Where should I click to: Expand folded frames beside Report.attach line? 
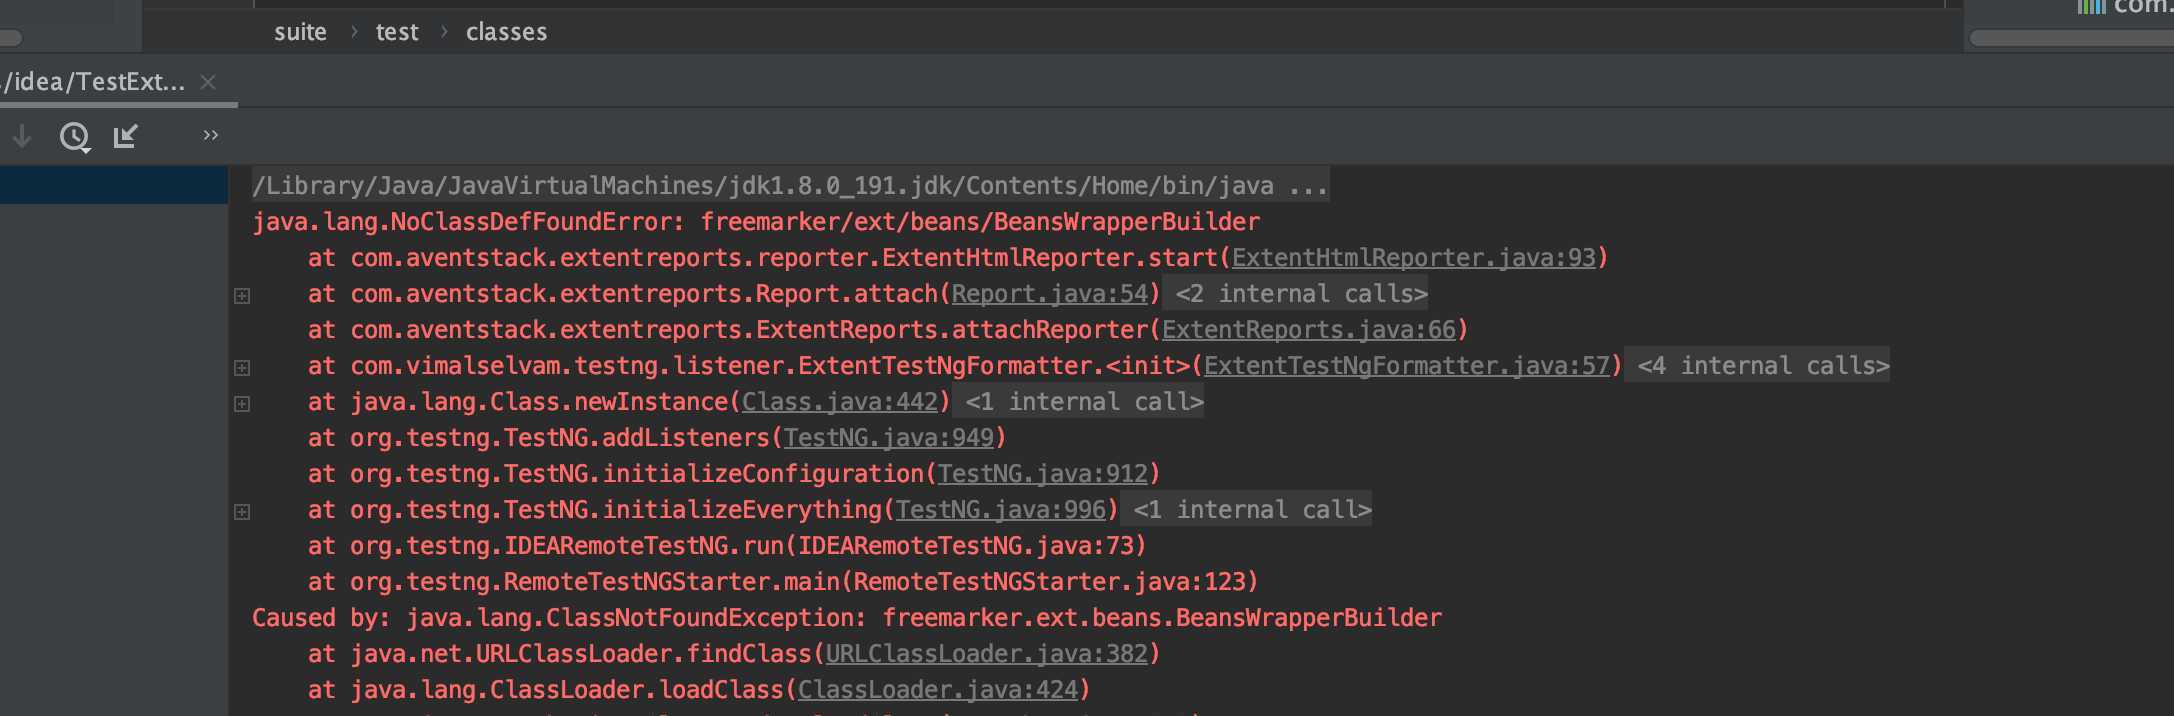point(242,295)
